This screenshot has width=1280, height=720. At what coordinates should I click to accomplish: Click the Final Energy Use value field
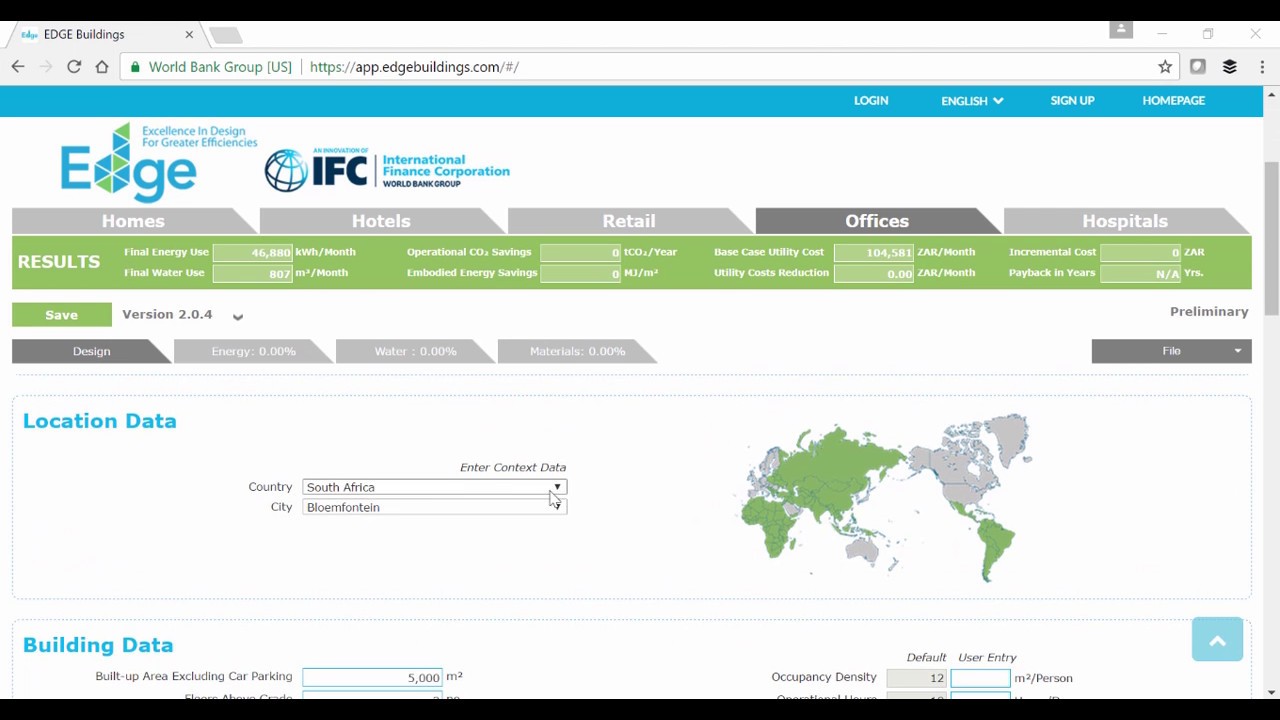tap(252, 253)
